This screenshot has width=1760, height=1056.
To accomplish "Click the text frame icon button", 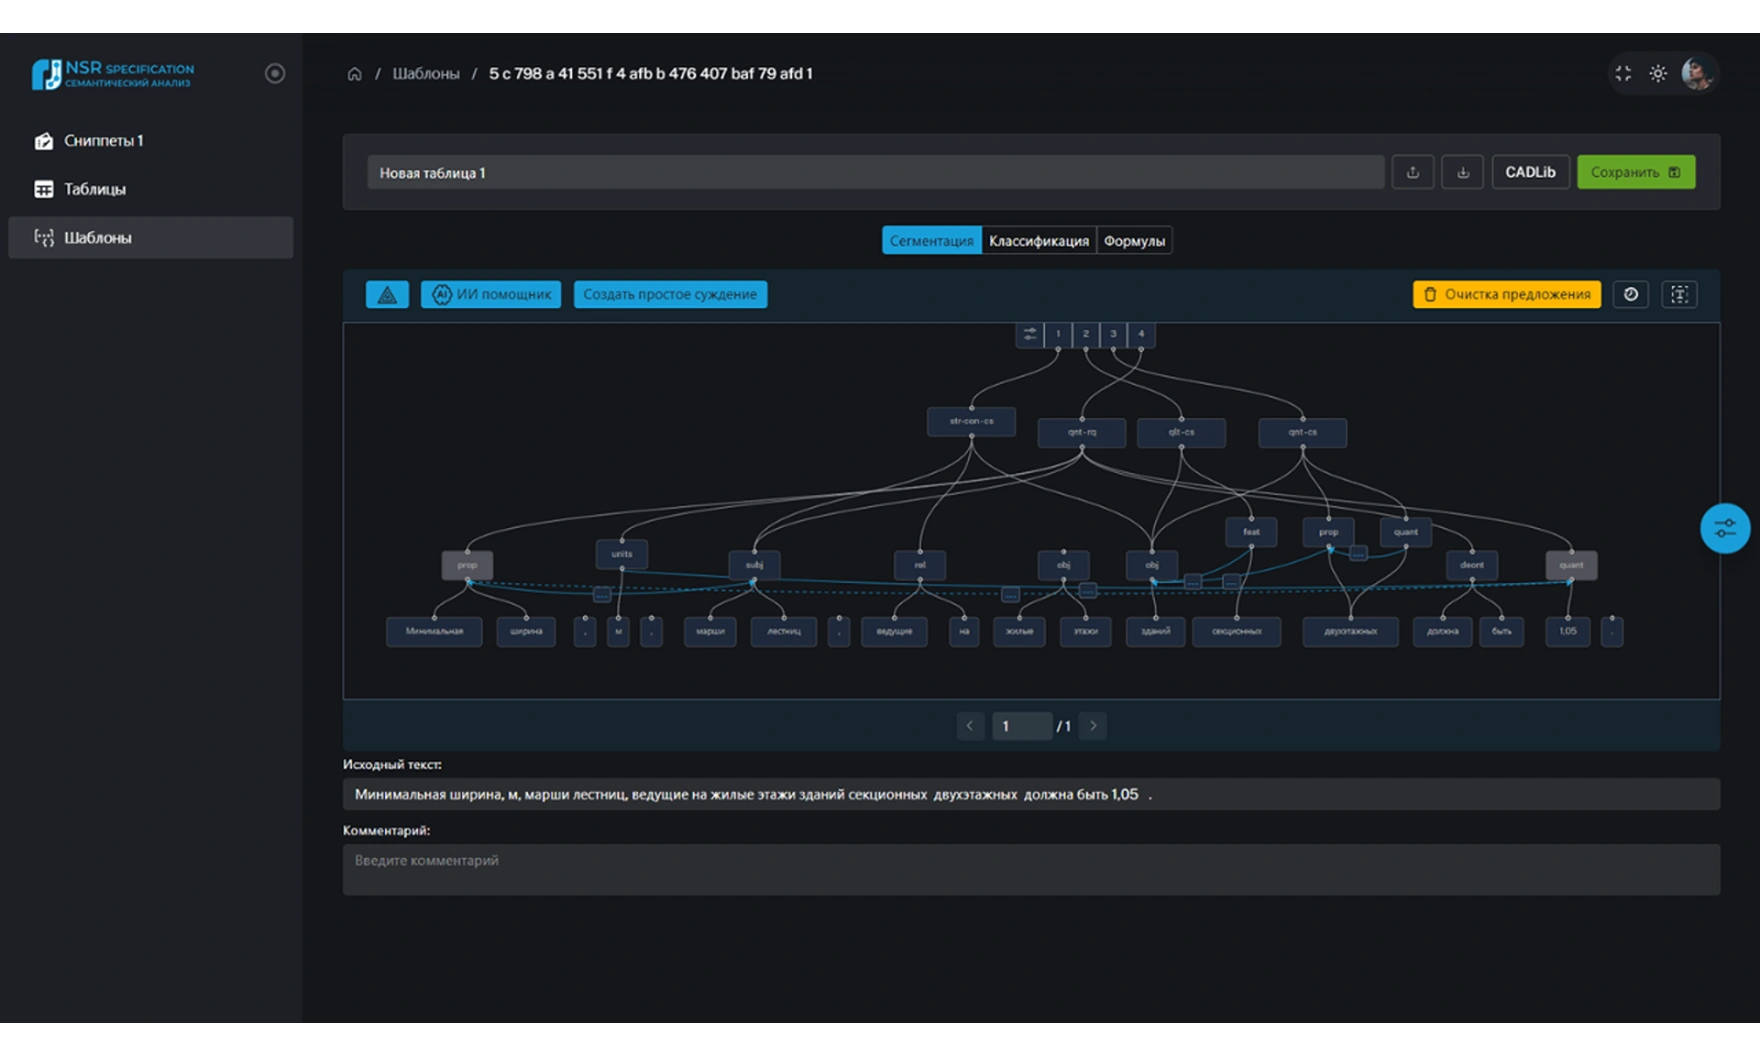I will coord(1678,294).
